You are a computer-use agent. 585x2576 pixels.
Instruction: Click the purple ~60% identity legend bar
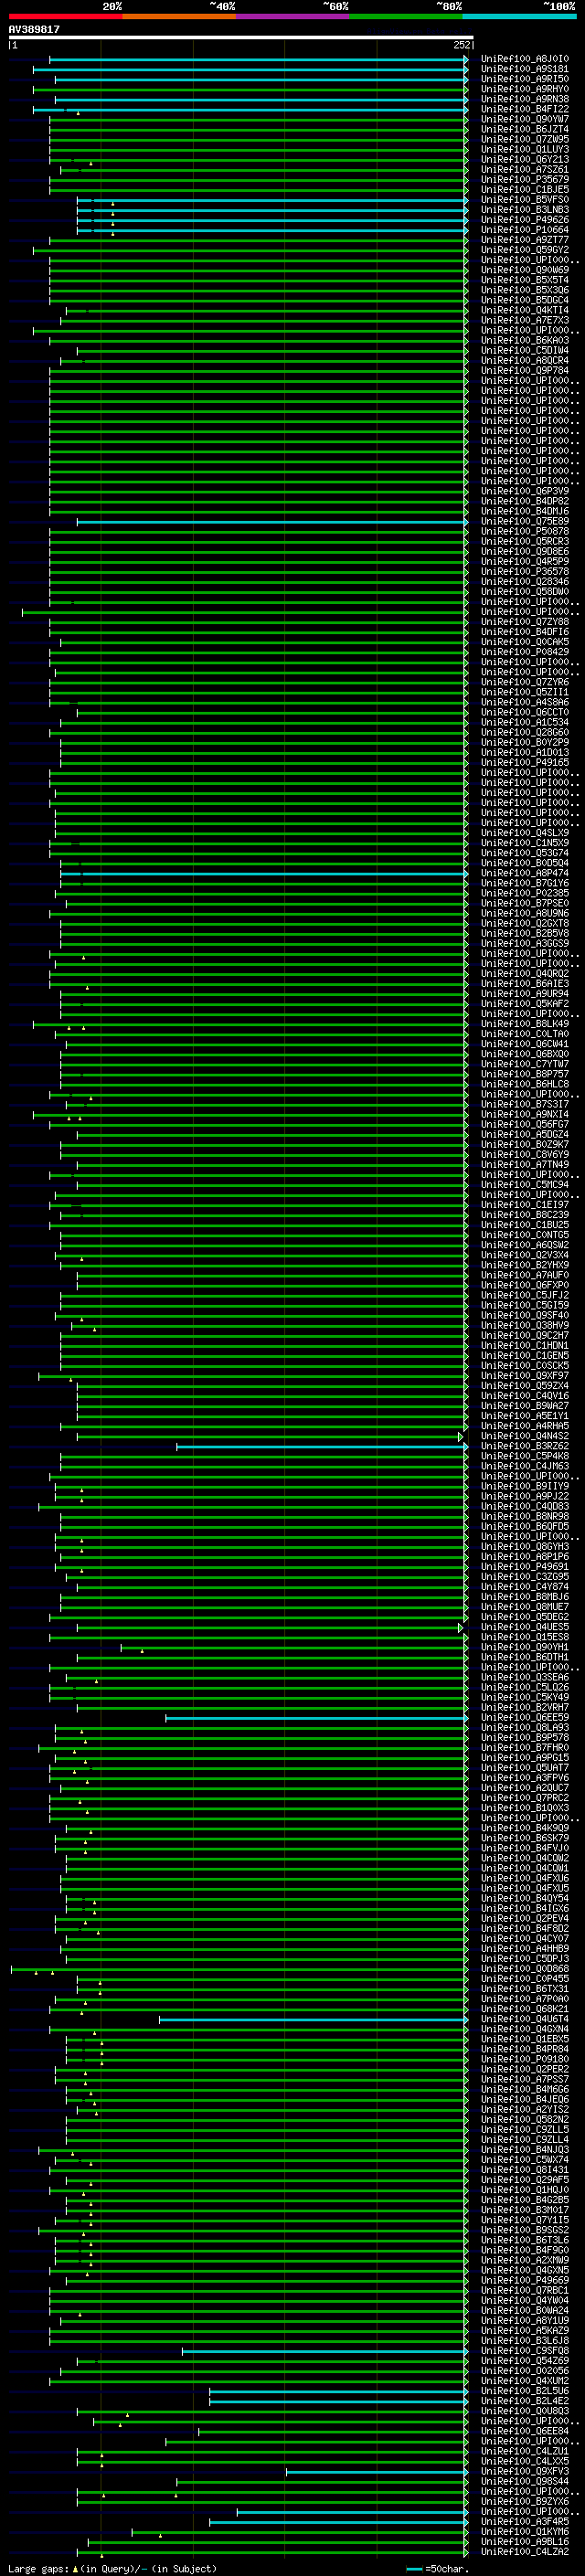point(292,17)
